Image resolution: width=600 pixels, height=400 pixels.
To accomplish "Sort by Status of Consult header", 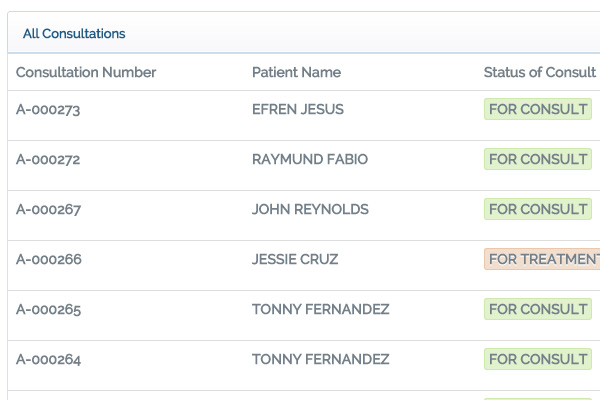I will tap(540, 72).
